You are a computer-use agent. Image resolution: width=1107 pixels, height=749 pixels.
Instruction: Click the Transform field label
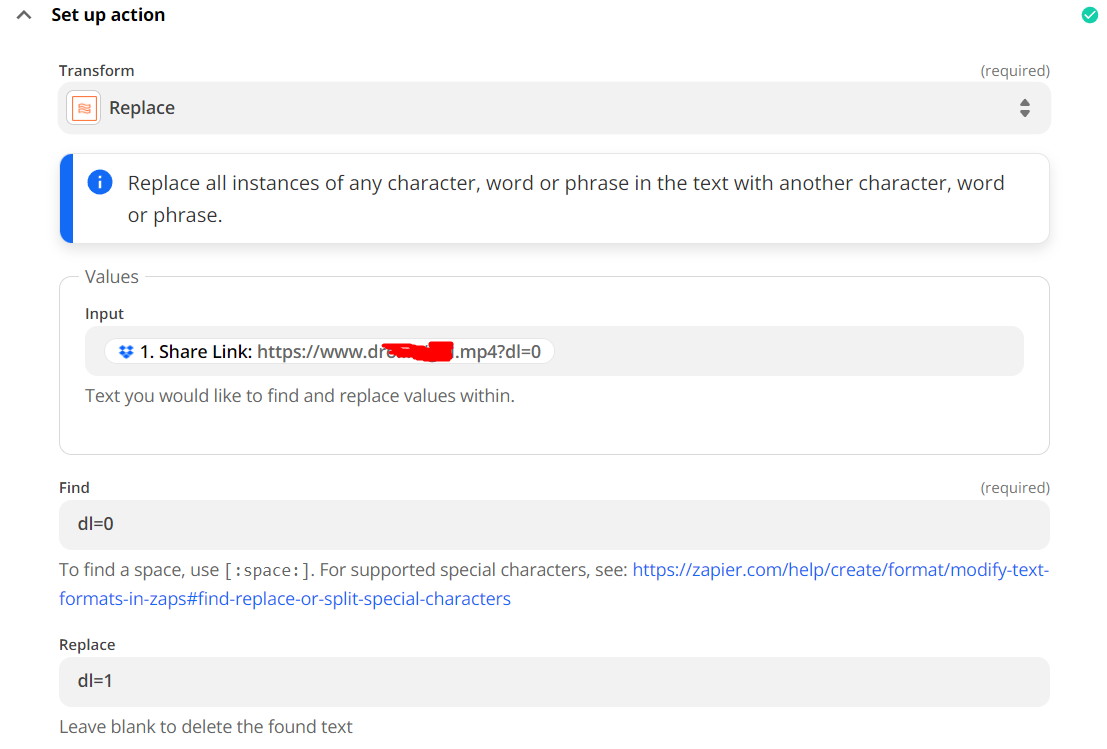click(x=96, y=71)
